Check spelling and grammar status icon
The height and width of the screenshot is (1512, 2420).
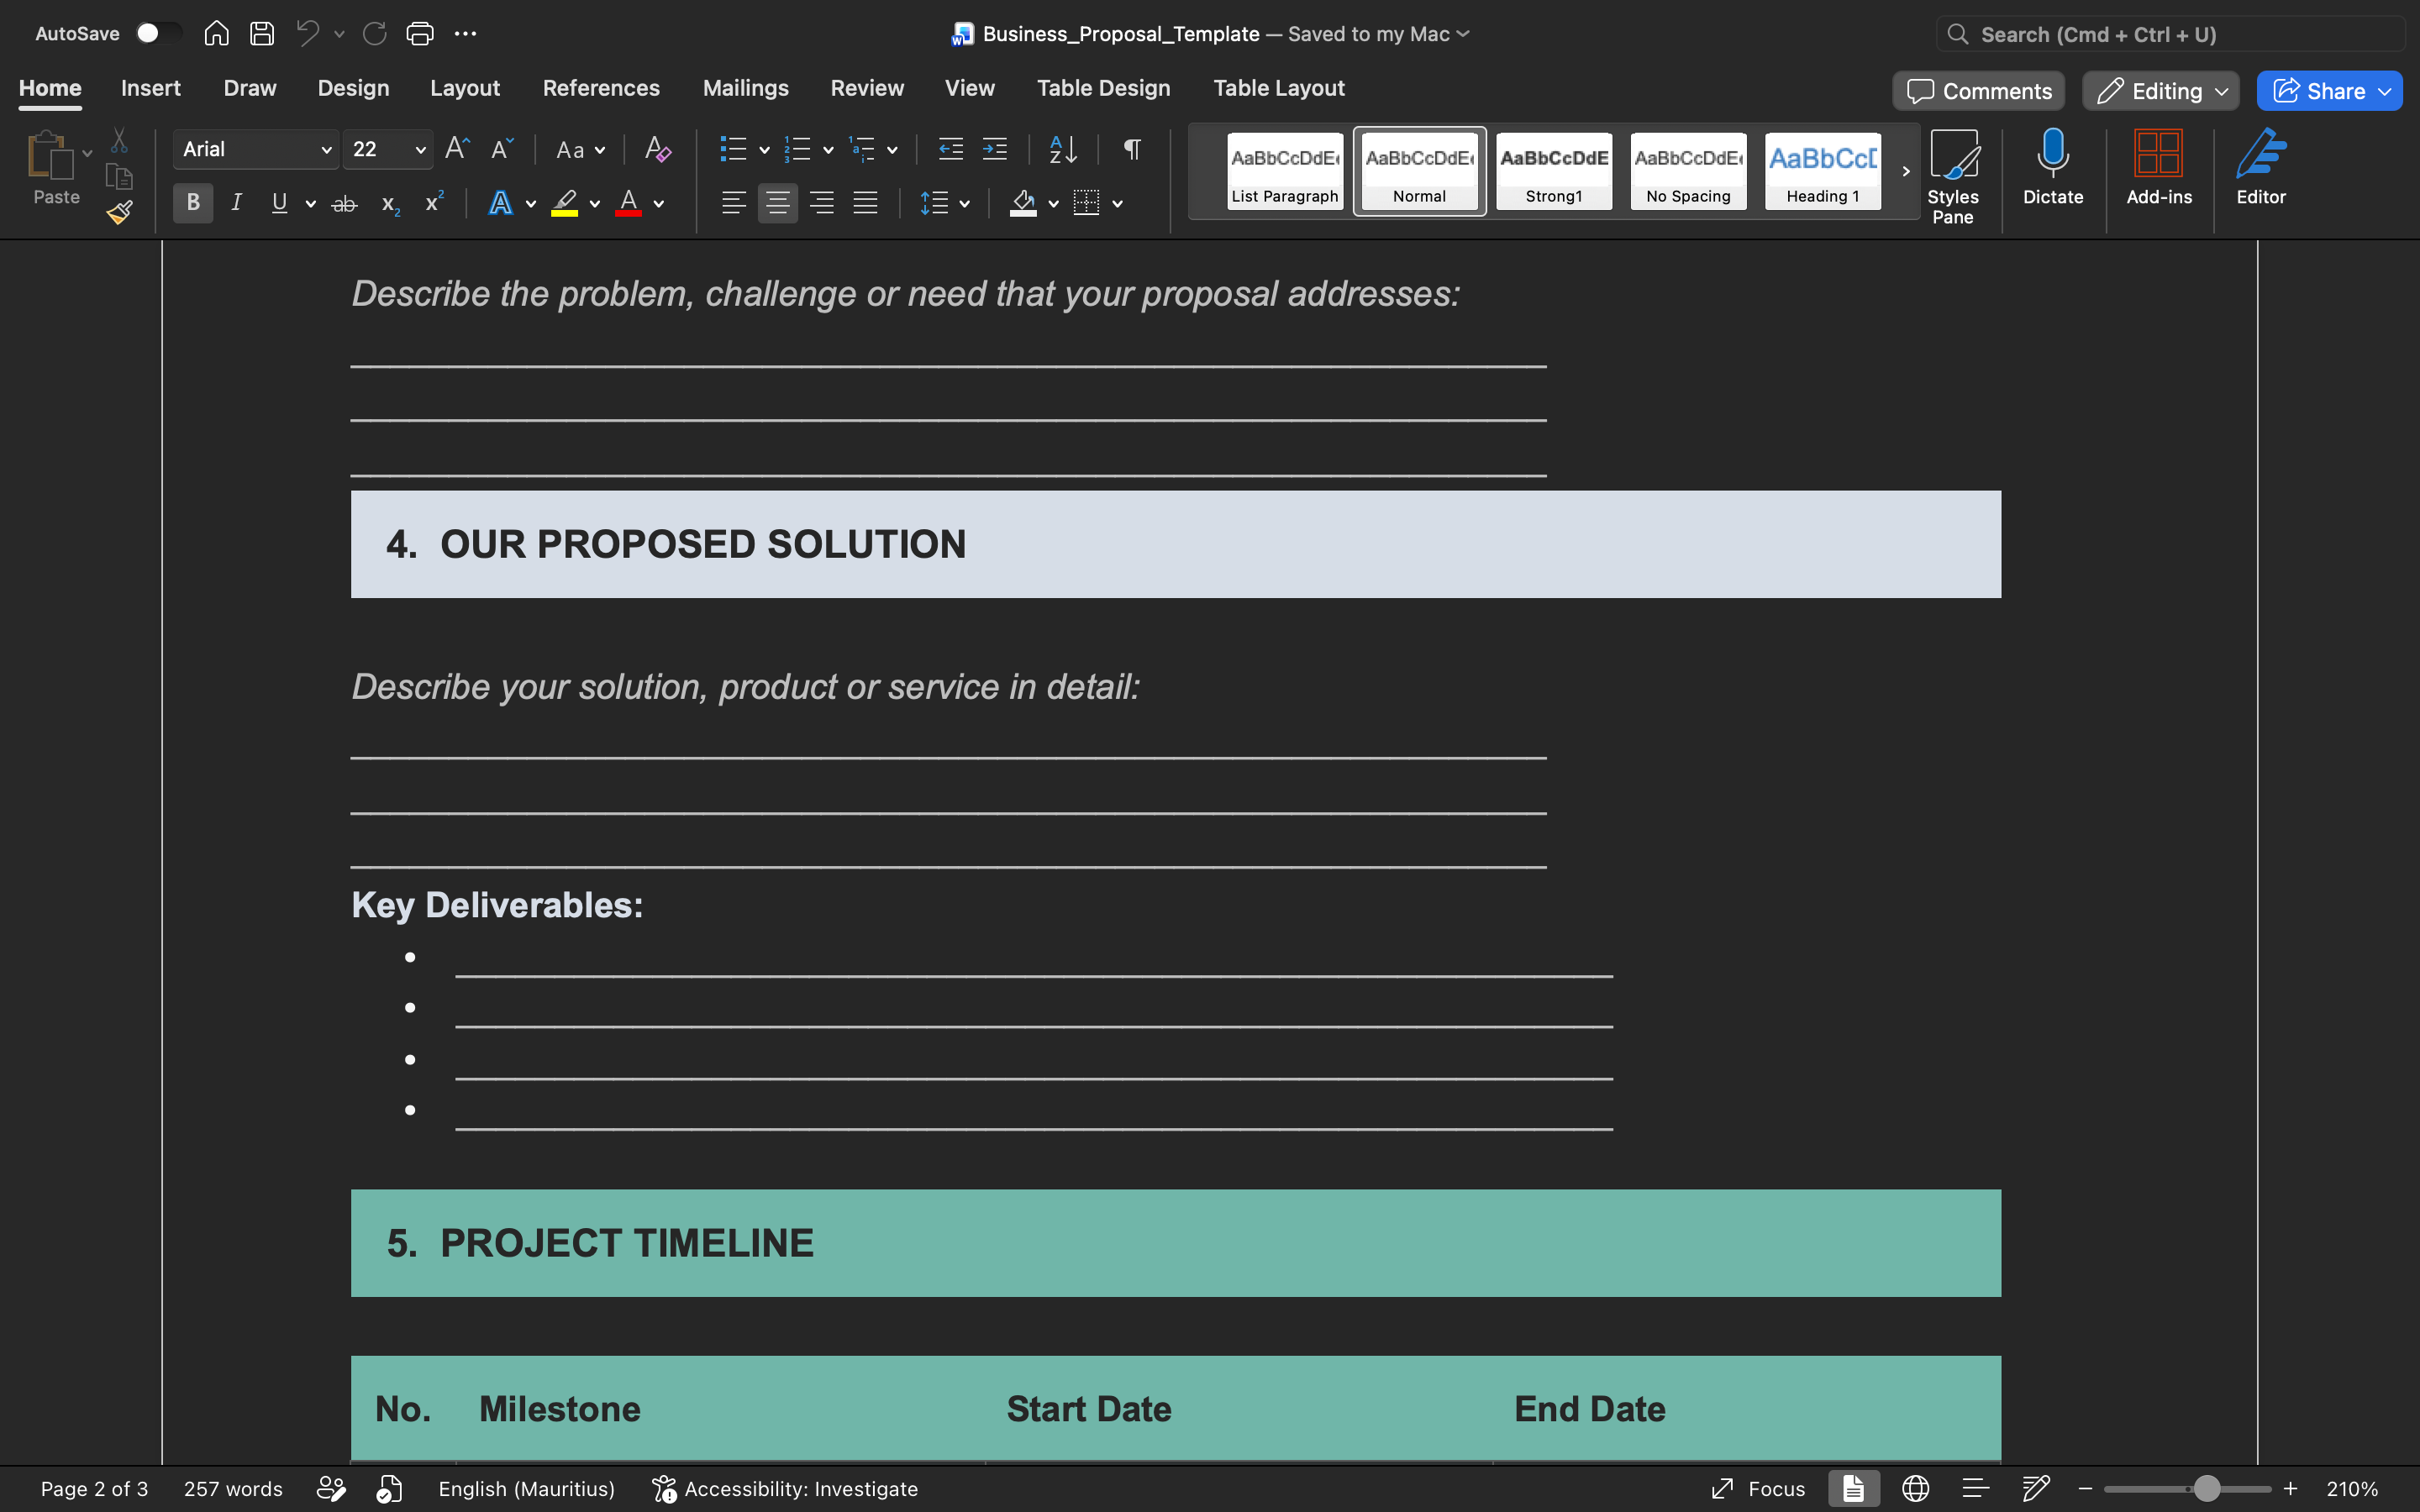(389, 1489)
